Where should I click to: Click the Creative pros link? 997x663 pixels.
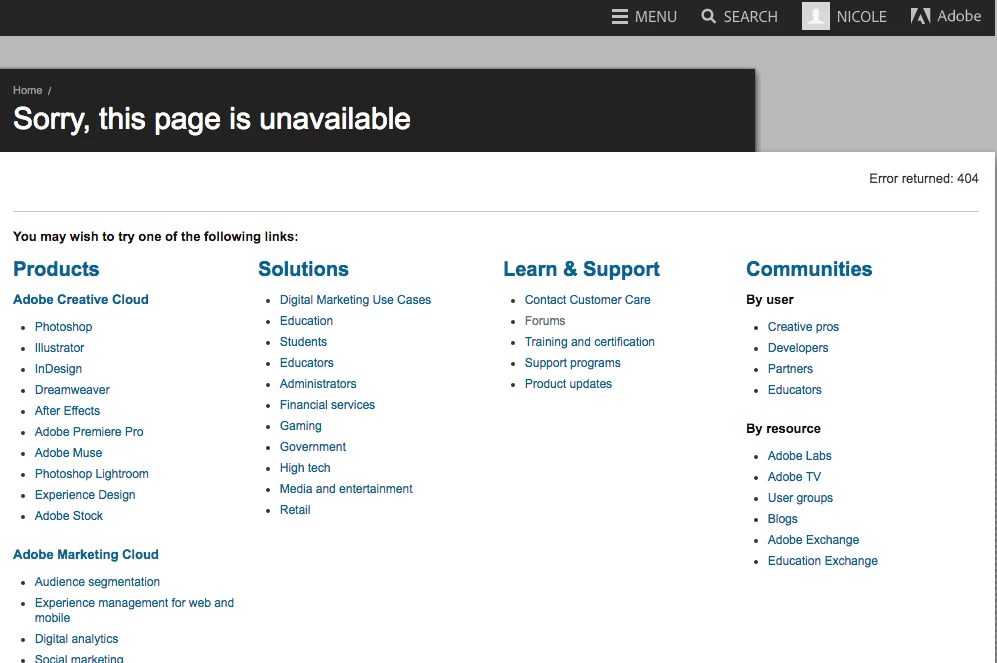803,327
